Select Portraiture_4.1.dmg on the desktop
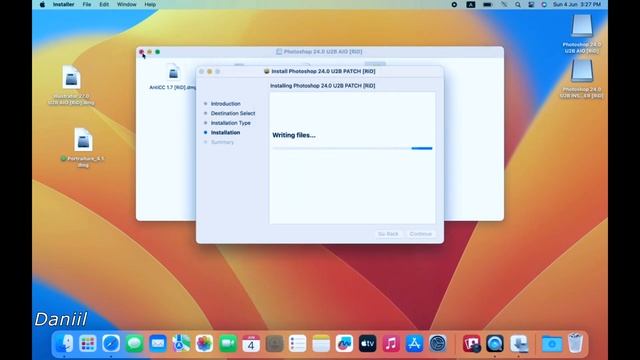Viewport: 640px width, 360px height. (x=83, y=147)
